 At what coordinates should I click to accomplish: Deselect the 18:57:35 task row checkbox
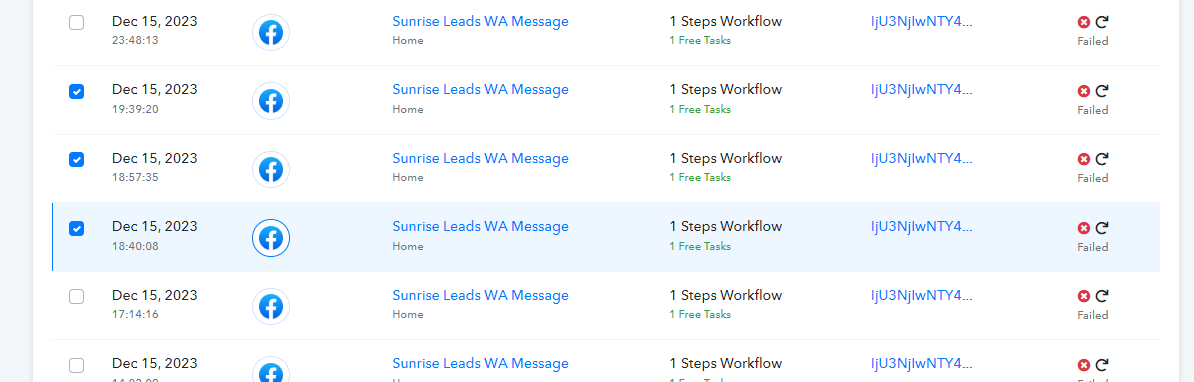coord(77,160)
